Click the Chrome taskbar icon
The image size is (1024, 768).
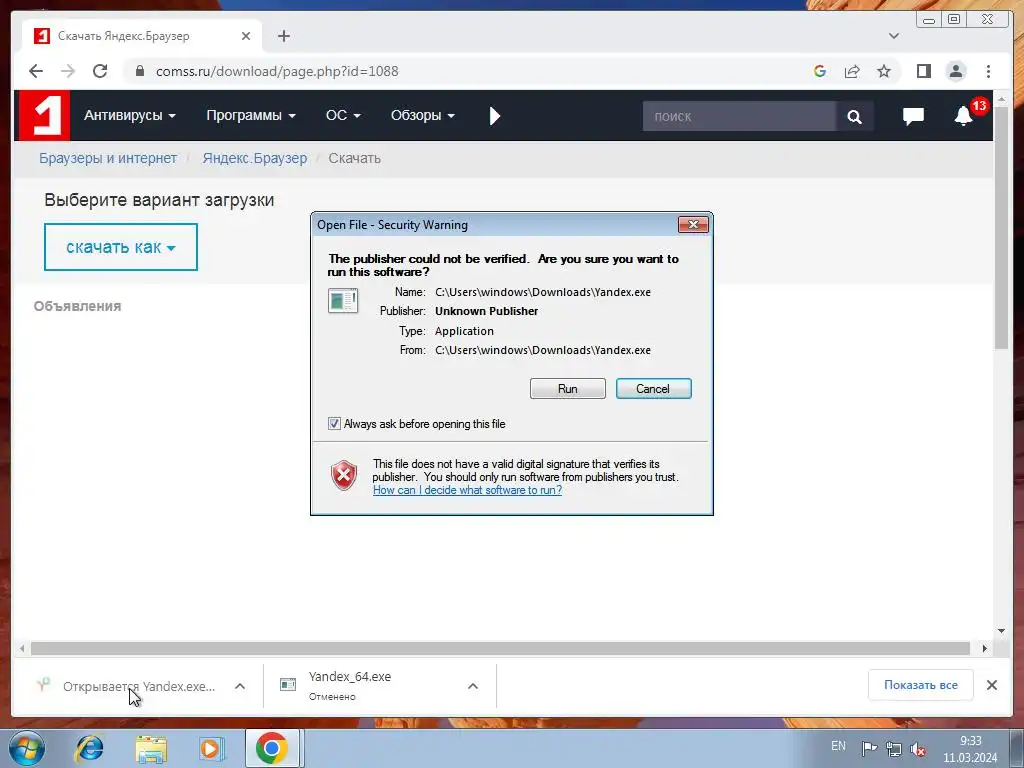click(272, 748)
